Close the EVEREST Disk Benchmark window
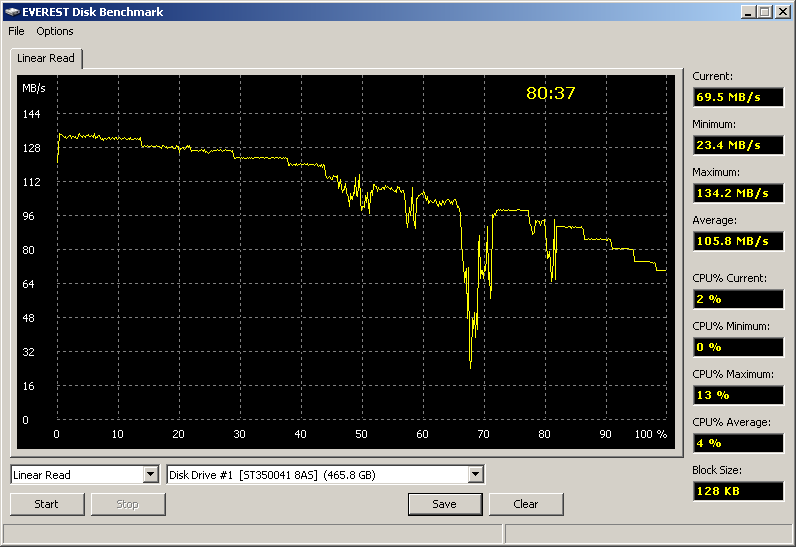The image size is (796, 547). pos(783,12)
